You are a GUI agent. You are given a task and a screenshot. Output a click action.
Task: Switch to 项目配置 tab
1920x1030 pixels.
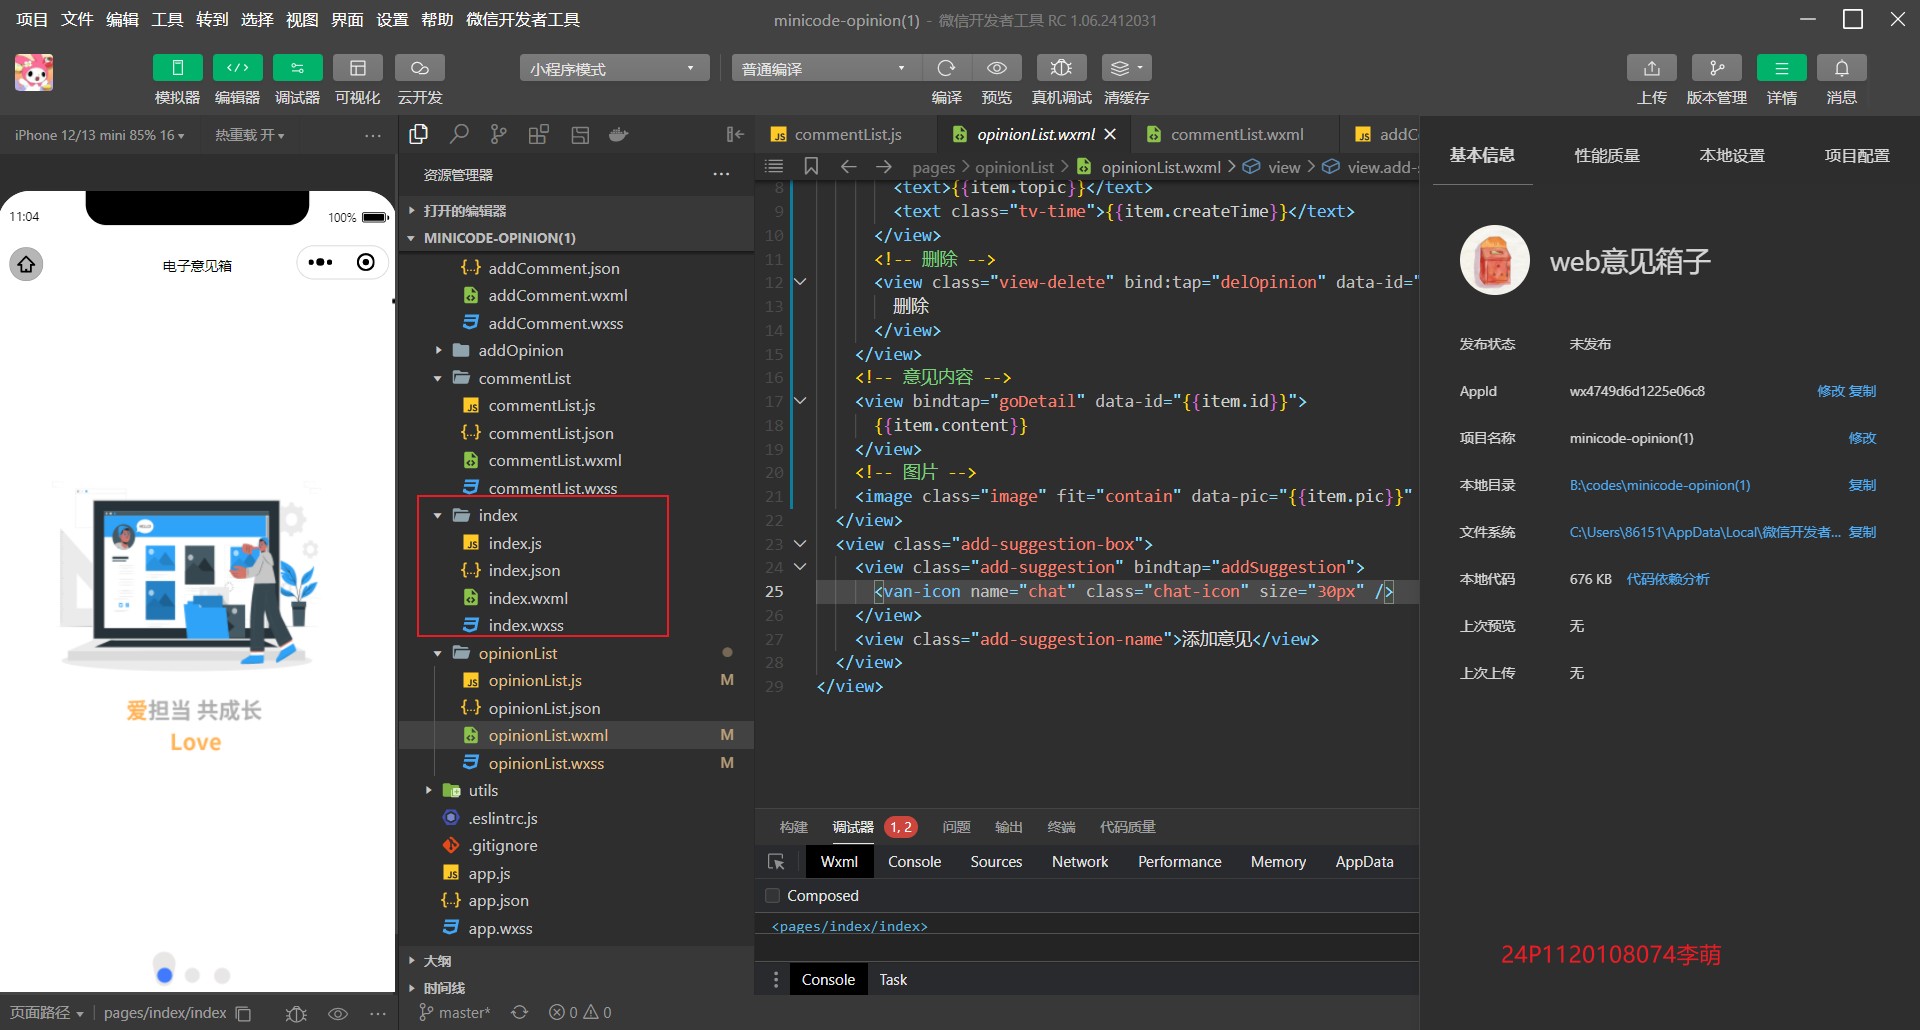click(x=1857, y=156)
